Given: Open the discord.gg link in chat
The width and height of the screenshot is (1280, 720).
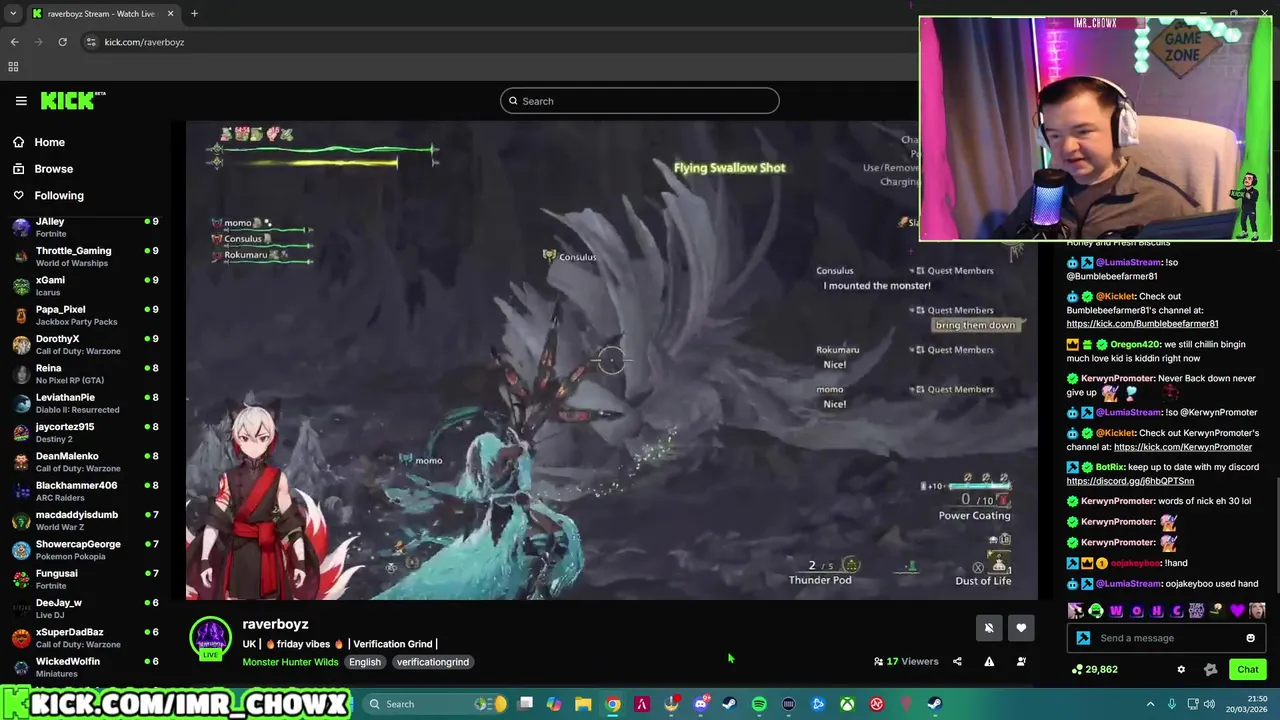Looking at the screenshot, I should tap(1130, 481).
